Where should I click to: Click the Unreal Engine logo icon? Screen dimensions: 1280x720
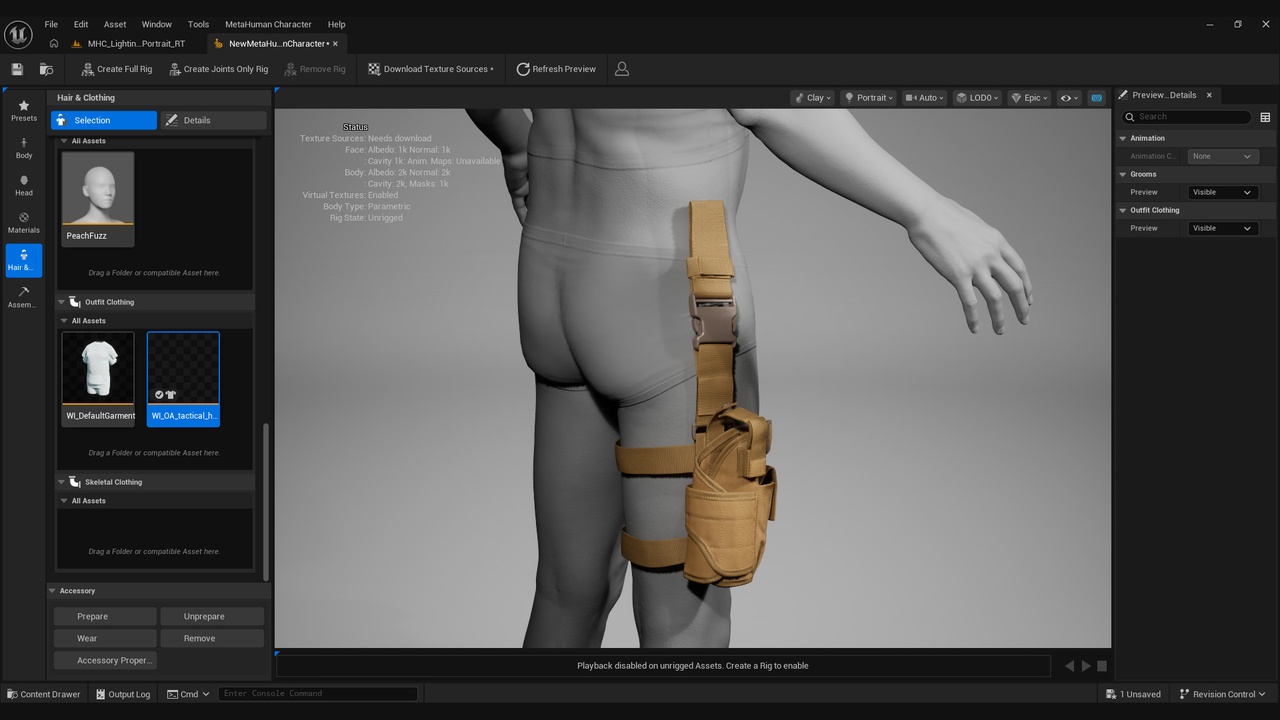18,34
